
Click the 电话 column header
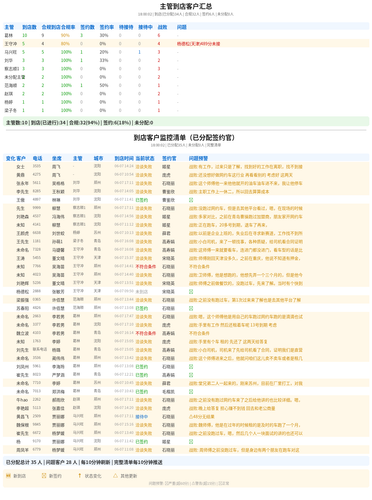coord(37,158)
